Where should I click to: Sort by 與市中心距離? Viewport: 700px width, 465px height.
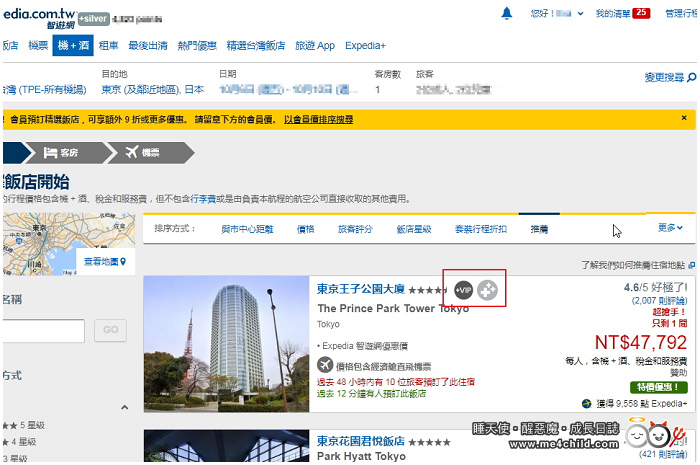[247, 229]
